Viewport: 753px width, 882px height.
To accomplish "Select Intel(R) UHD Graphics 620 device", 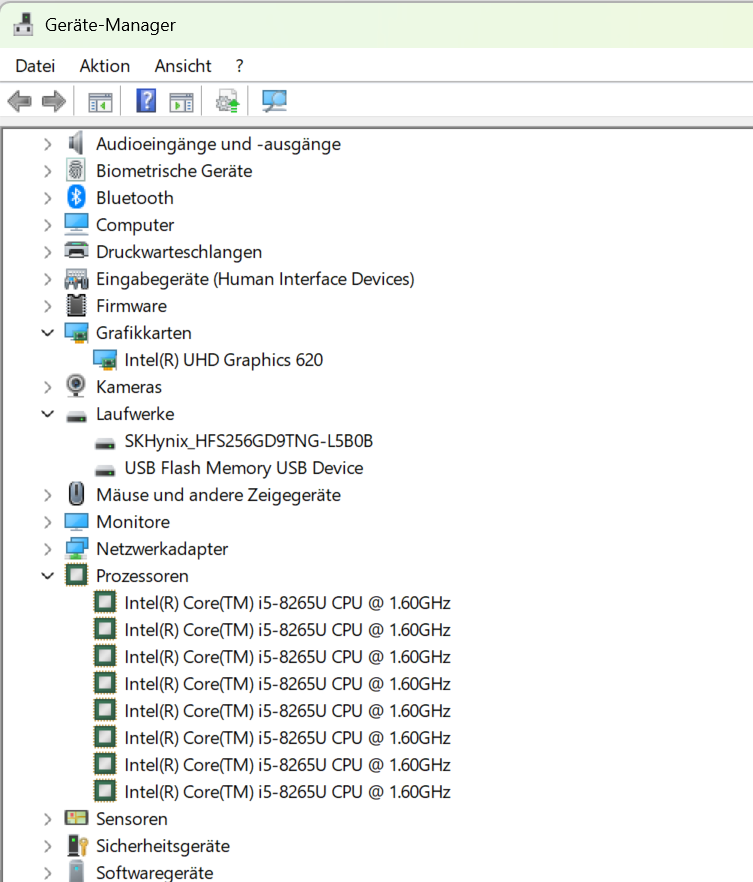I will (224, 360).
